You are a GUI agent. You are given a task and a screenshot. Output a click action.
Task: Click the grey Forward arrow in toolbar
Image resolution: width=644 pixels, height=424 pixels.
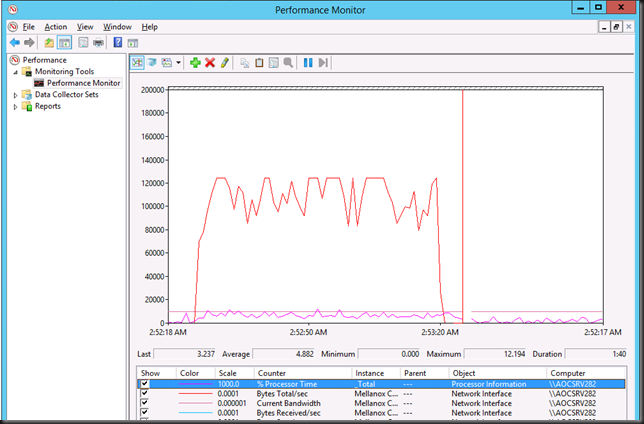(29, 42)
